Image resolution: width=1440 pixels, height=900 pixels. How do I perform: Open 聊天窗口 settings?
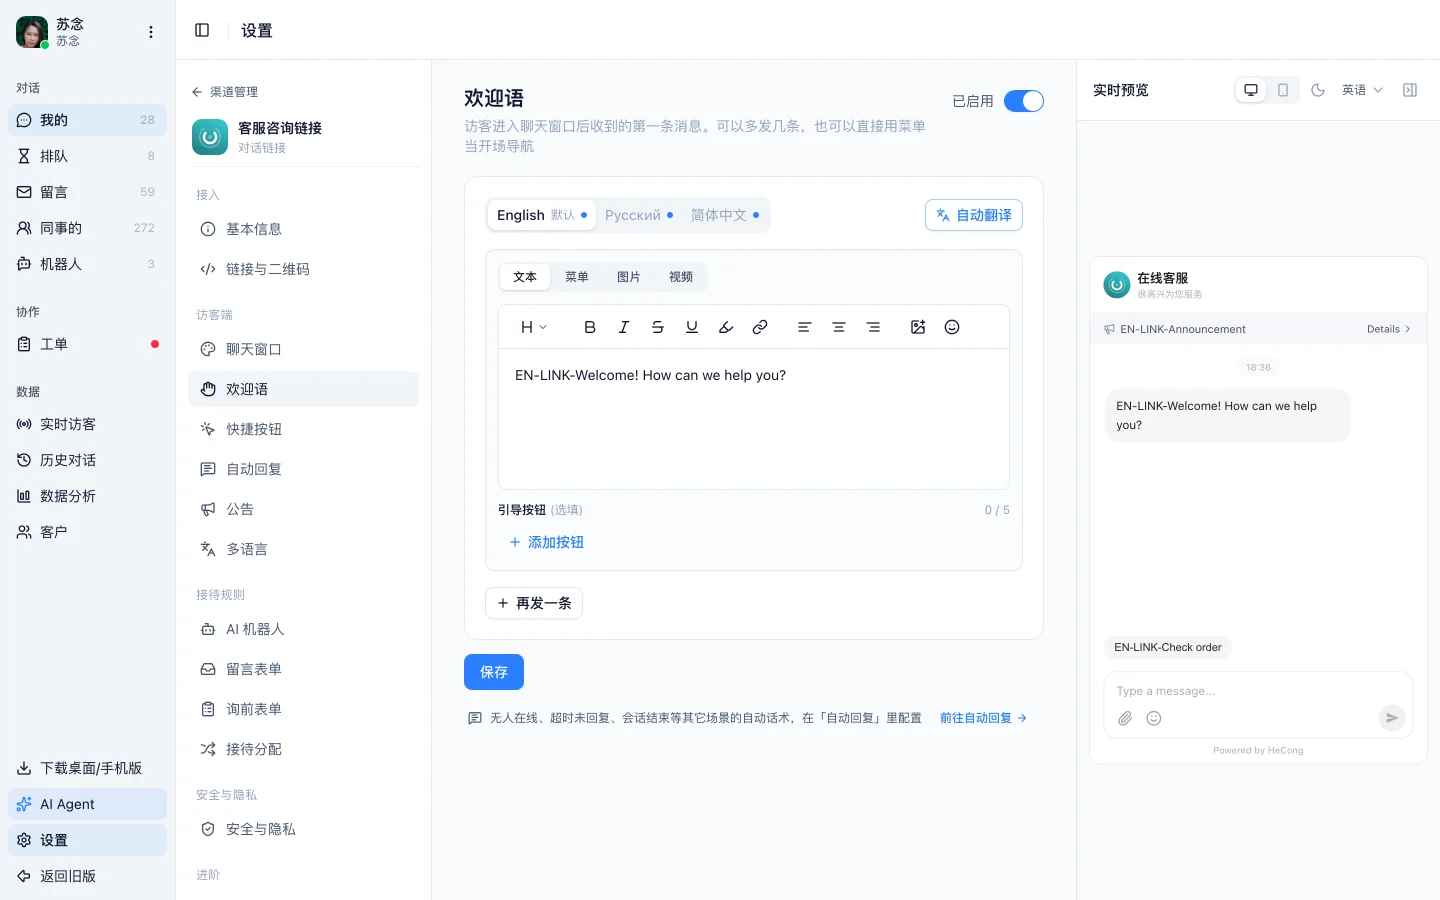coord(303,349)
